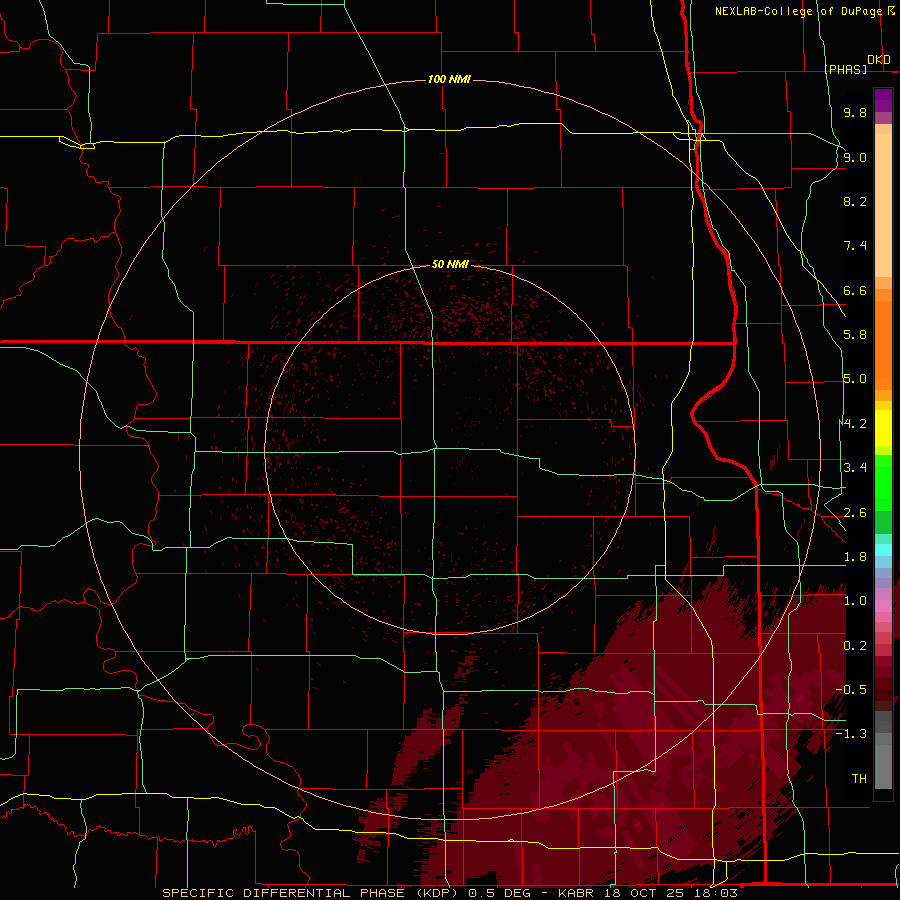900x900 pixels.
Task: Pick the peach segment of the color bar
Action: coord(883,205)
